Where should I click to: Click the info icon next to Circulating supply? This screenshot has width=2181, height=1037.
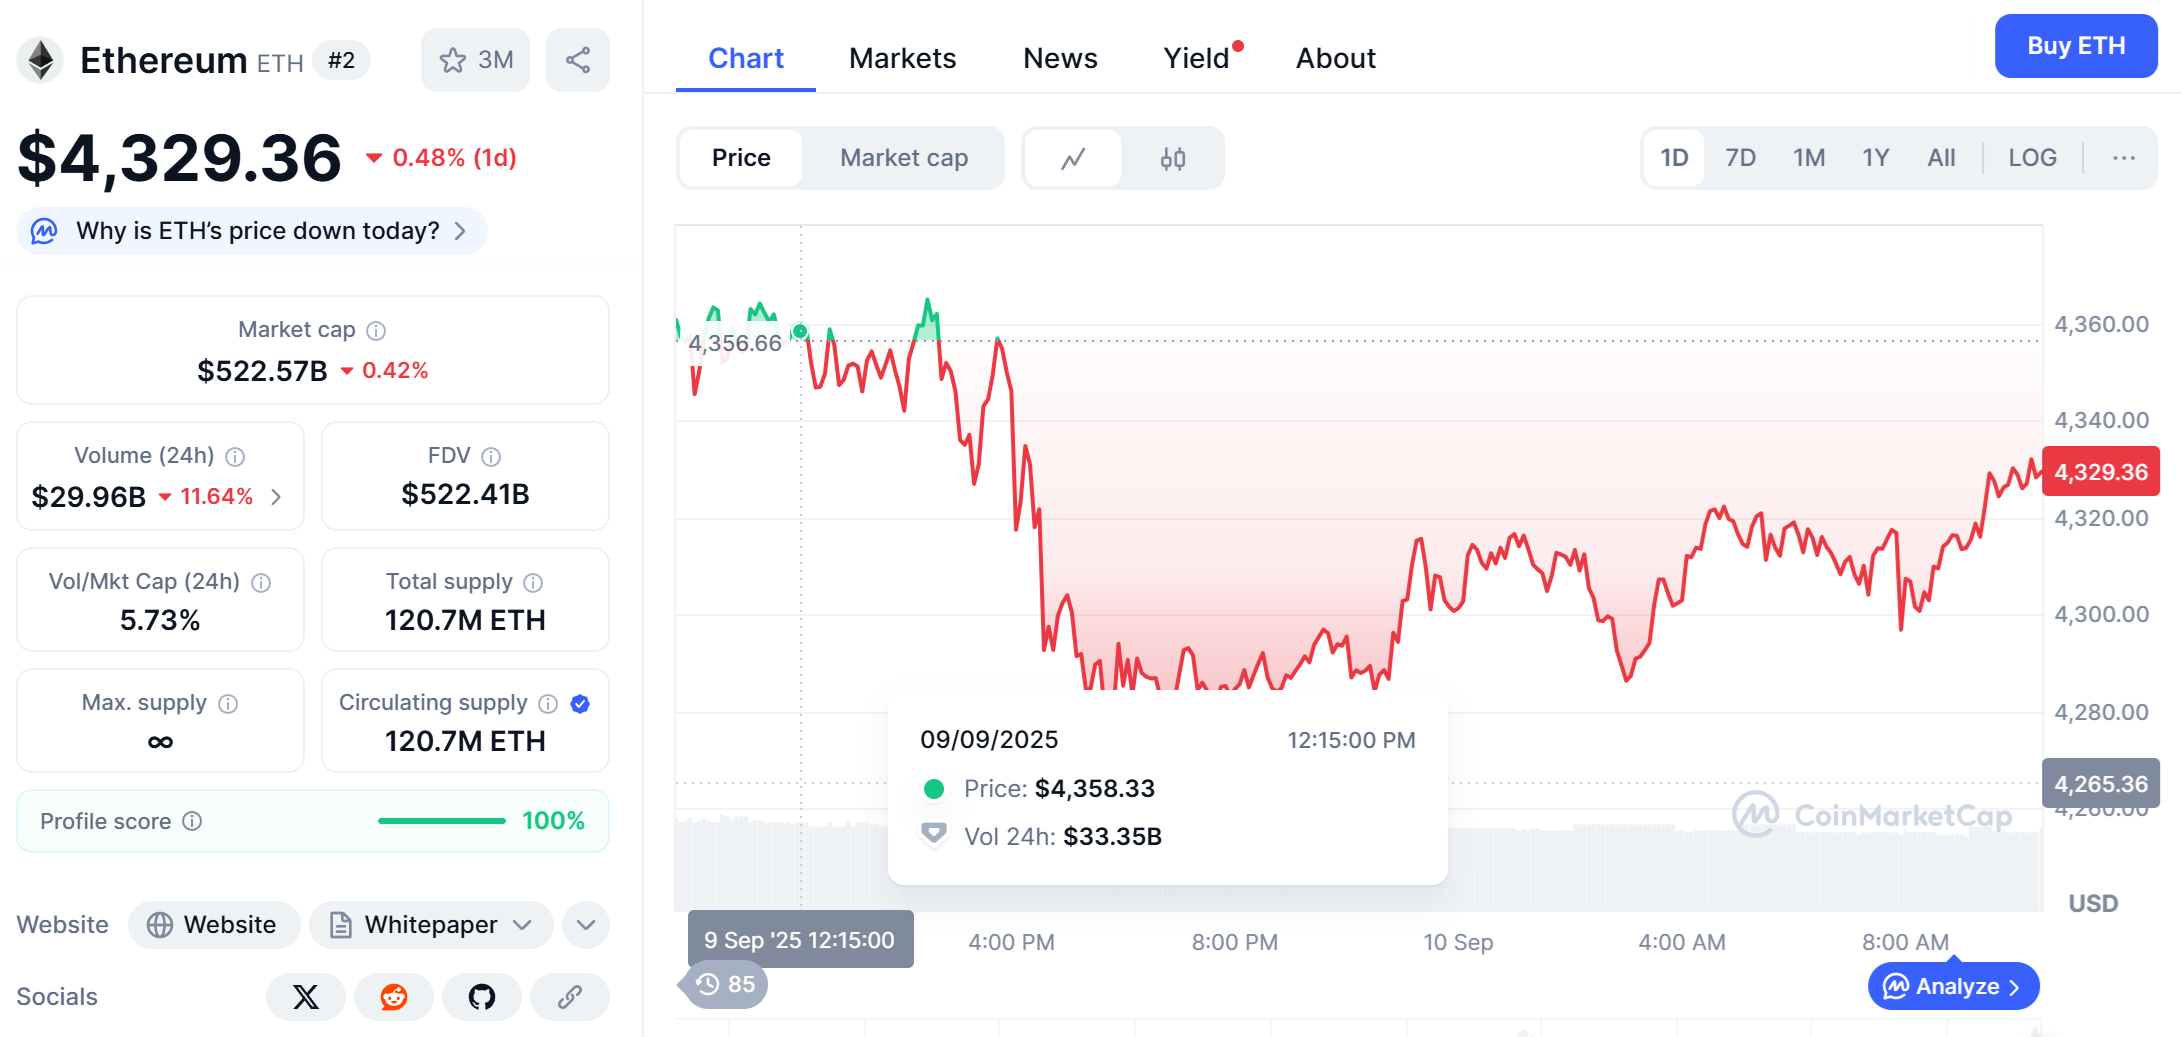coord(548,703)
